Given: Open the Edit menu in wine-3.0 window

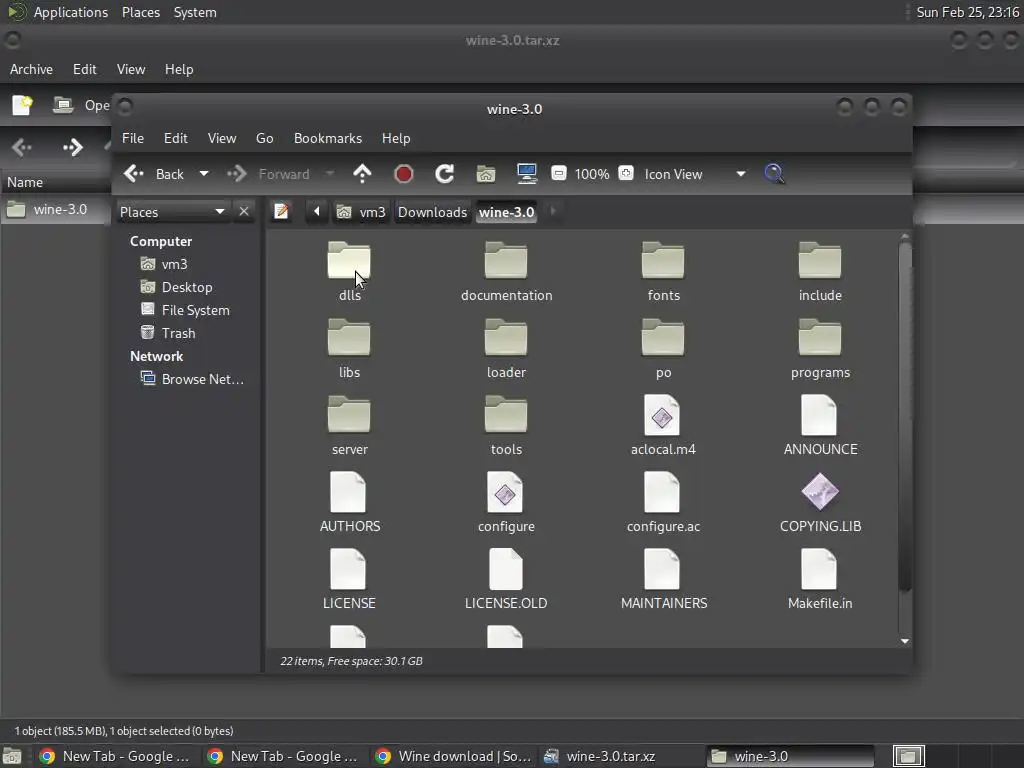Looking at the screenshot, I should click(x=176, y=138).
